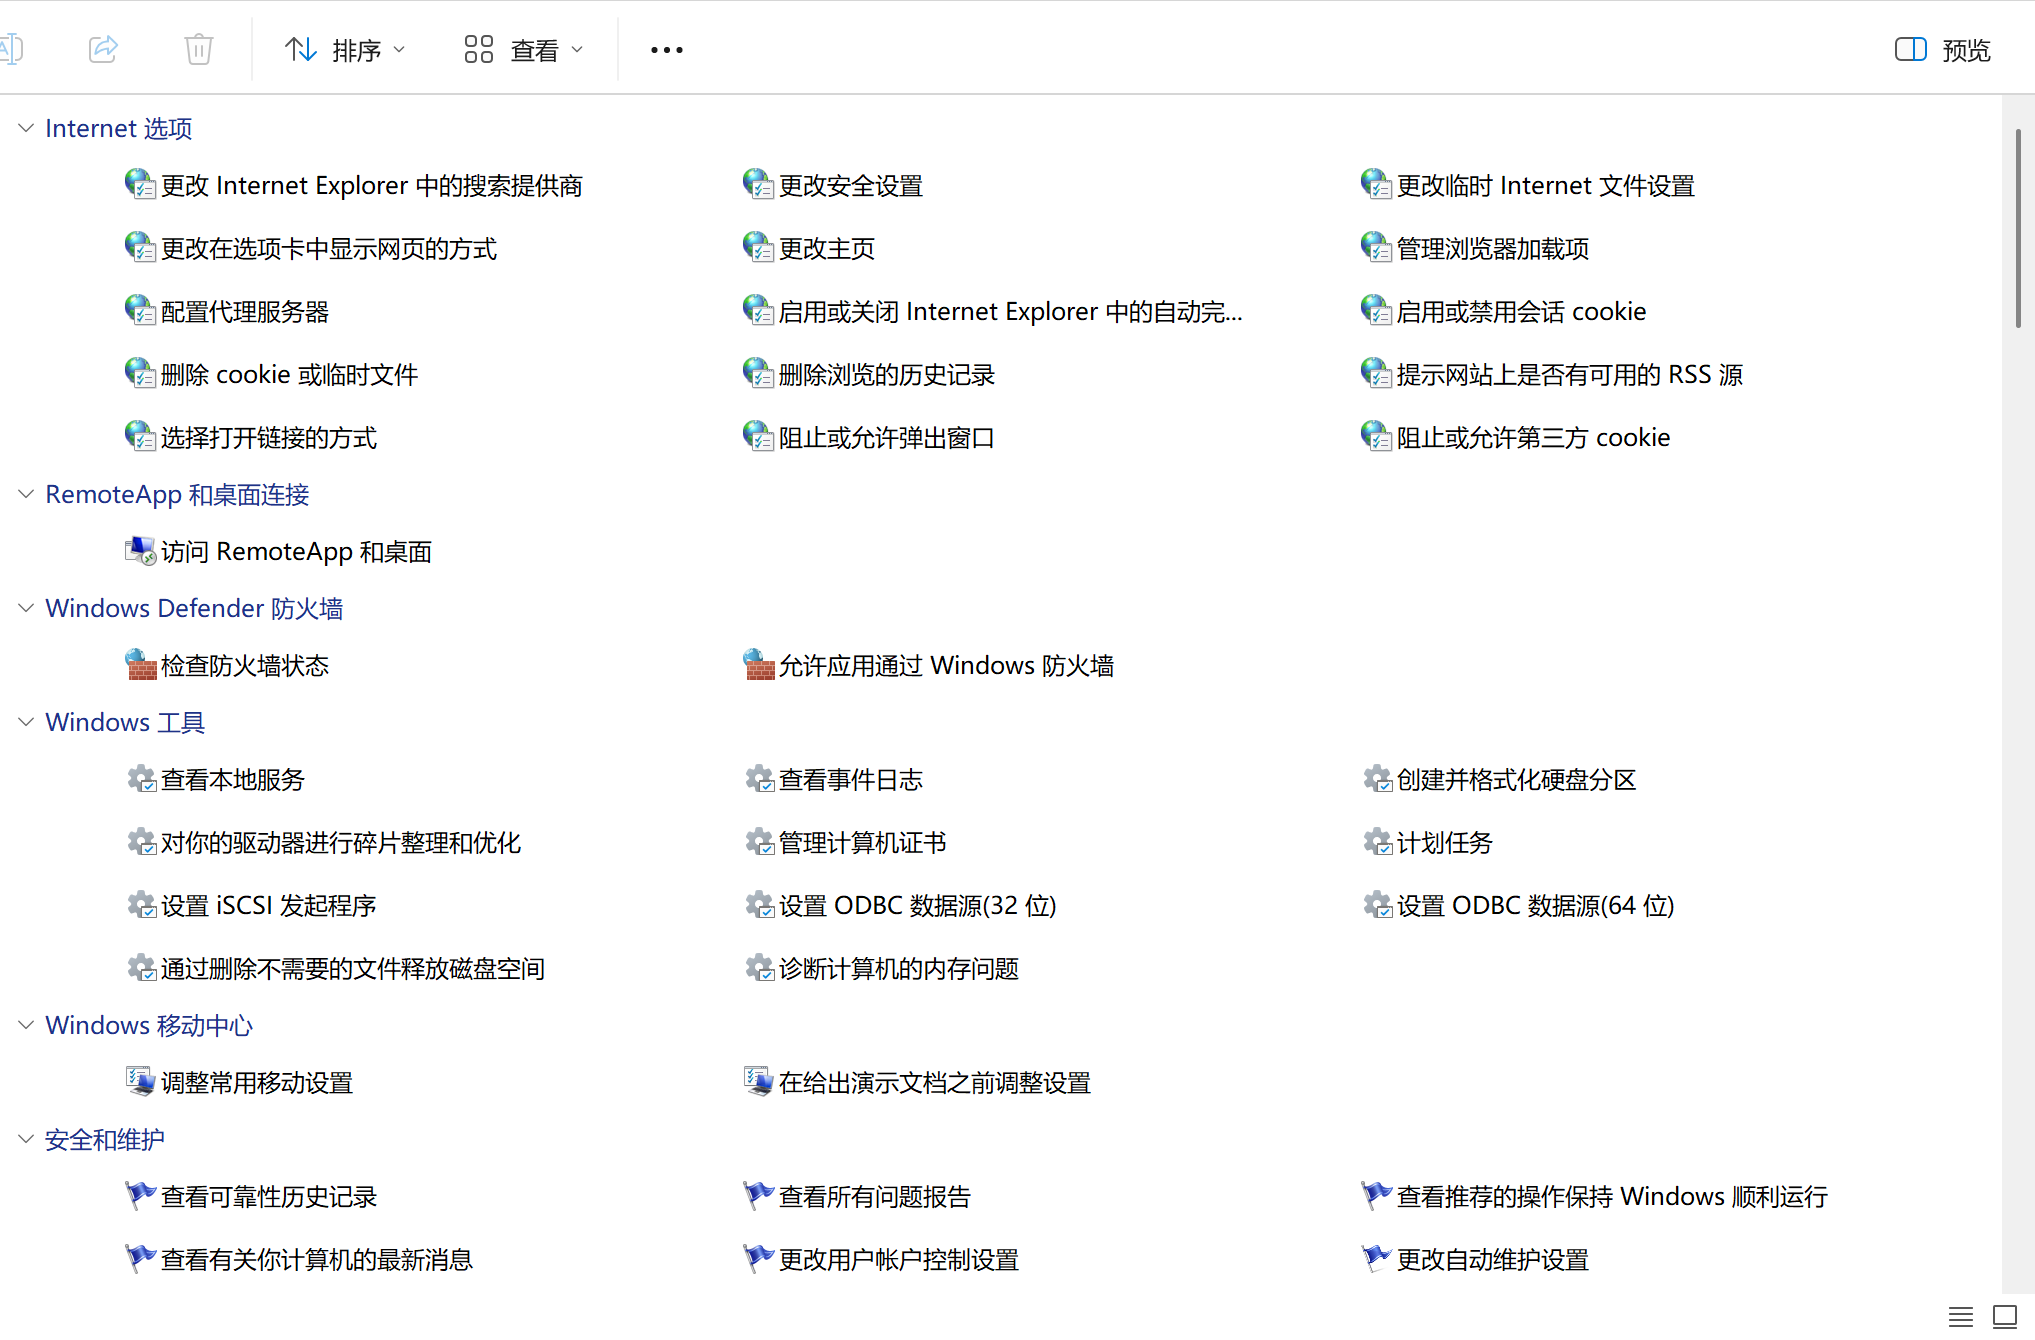
Task: Click gear icon for 设置 iSCSI 发起程序
Action: 140,905
